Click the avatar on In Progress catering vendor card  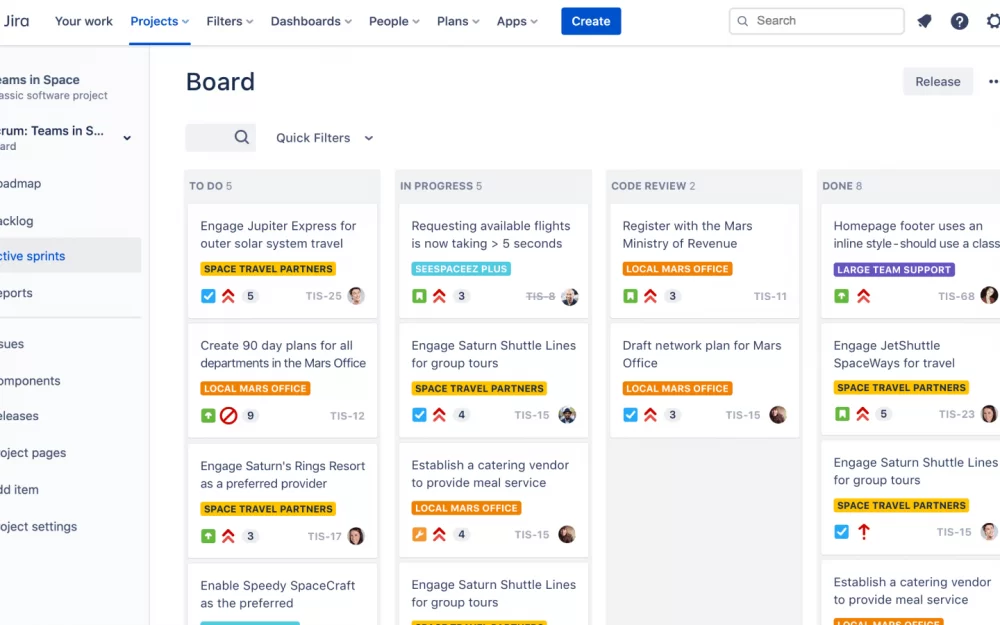click(x=567, y=534)
